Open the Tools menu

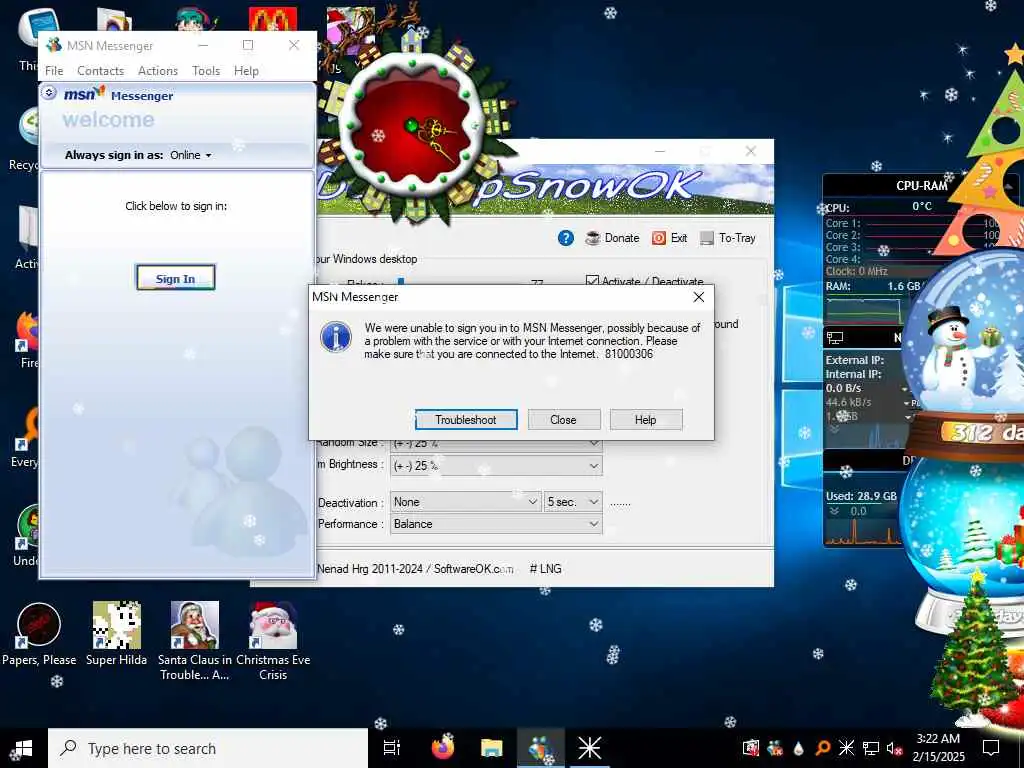[206, 71]
